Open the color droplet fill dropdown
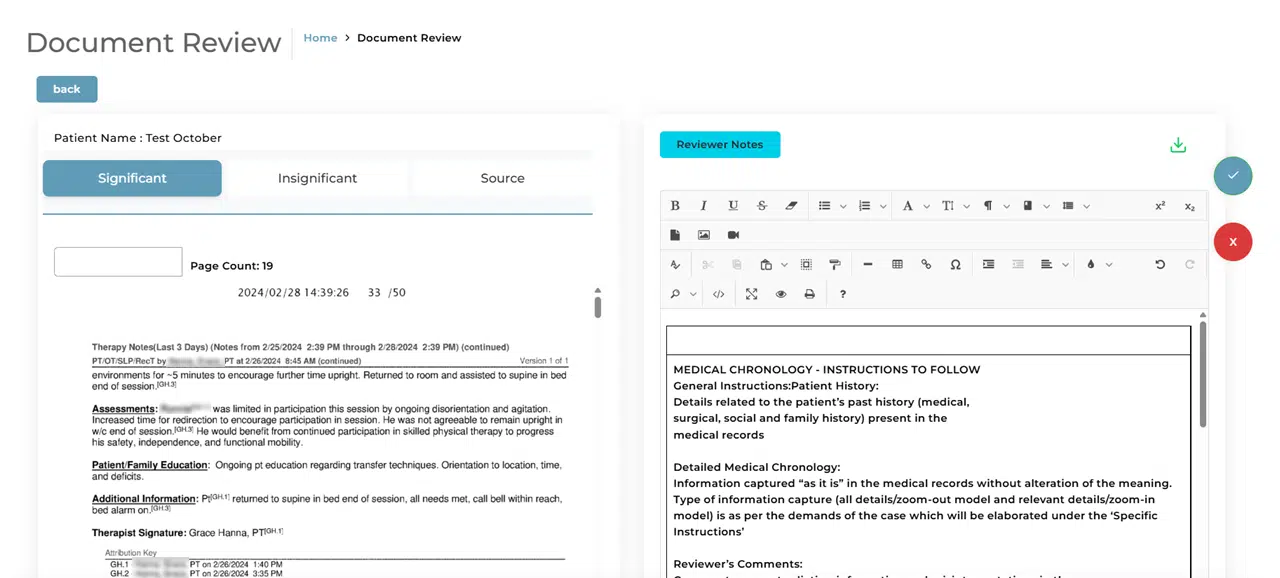Viewport: 1280px width, 578px height. 1109,265
